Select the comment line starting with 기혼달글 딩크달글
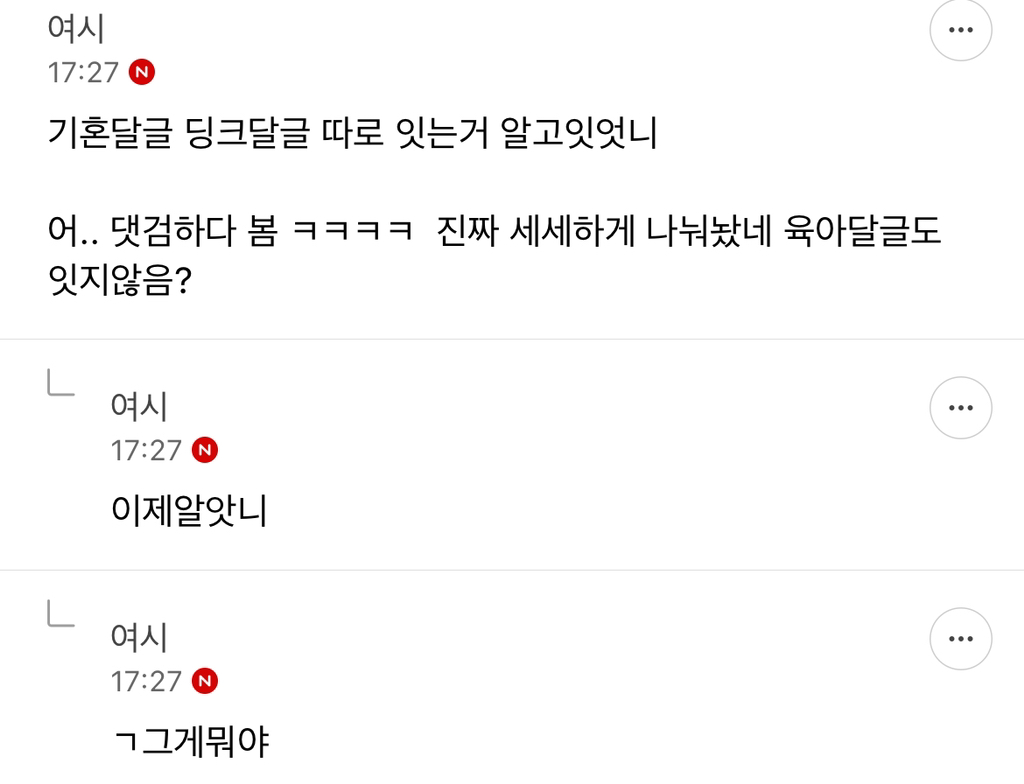This screenshot has width=1024, height=784. coord(352,133)
